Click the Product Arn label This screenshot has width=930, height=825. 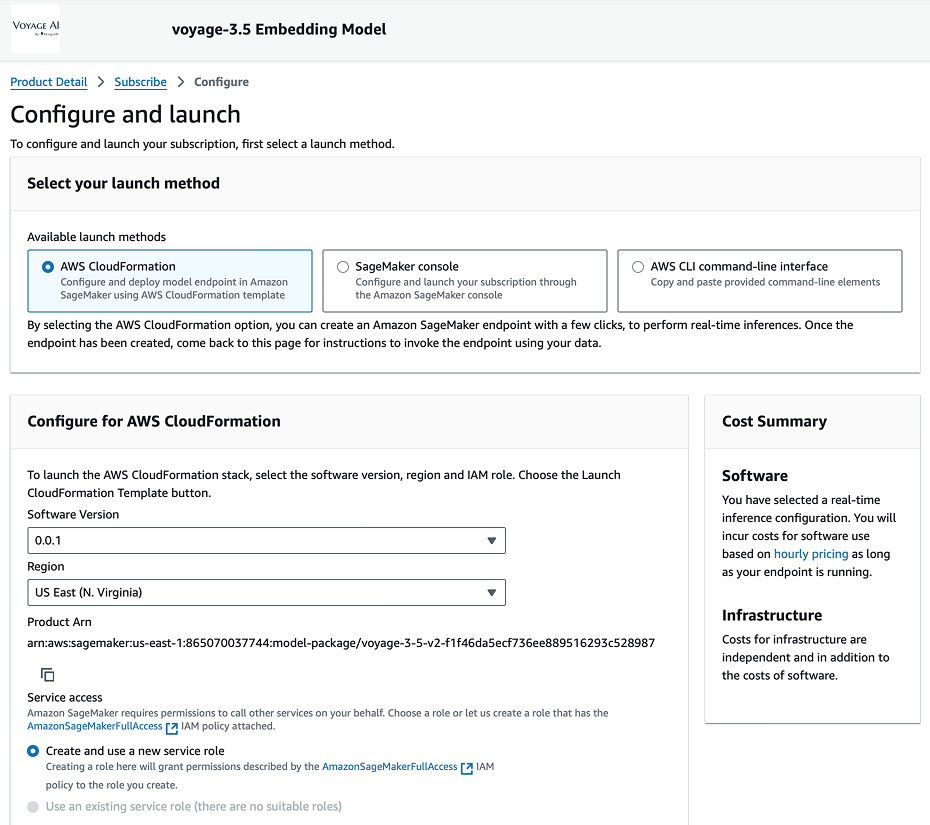(x=59, y=622)
